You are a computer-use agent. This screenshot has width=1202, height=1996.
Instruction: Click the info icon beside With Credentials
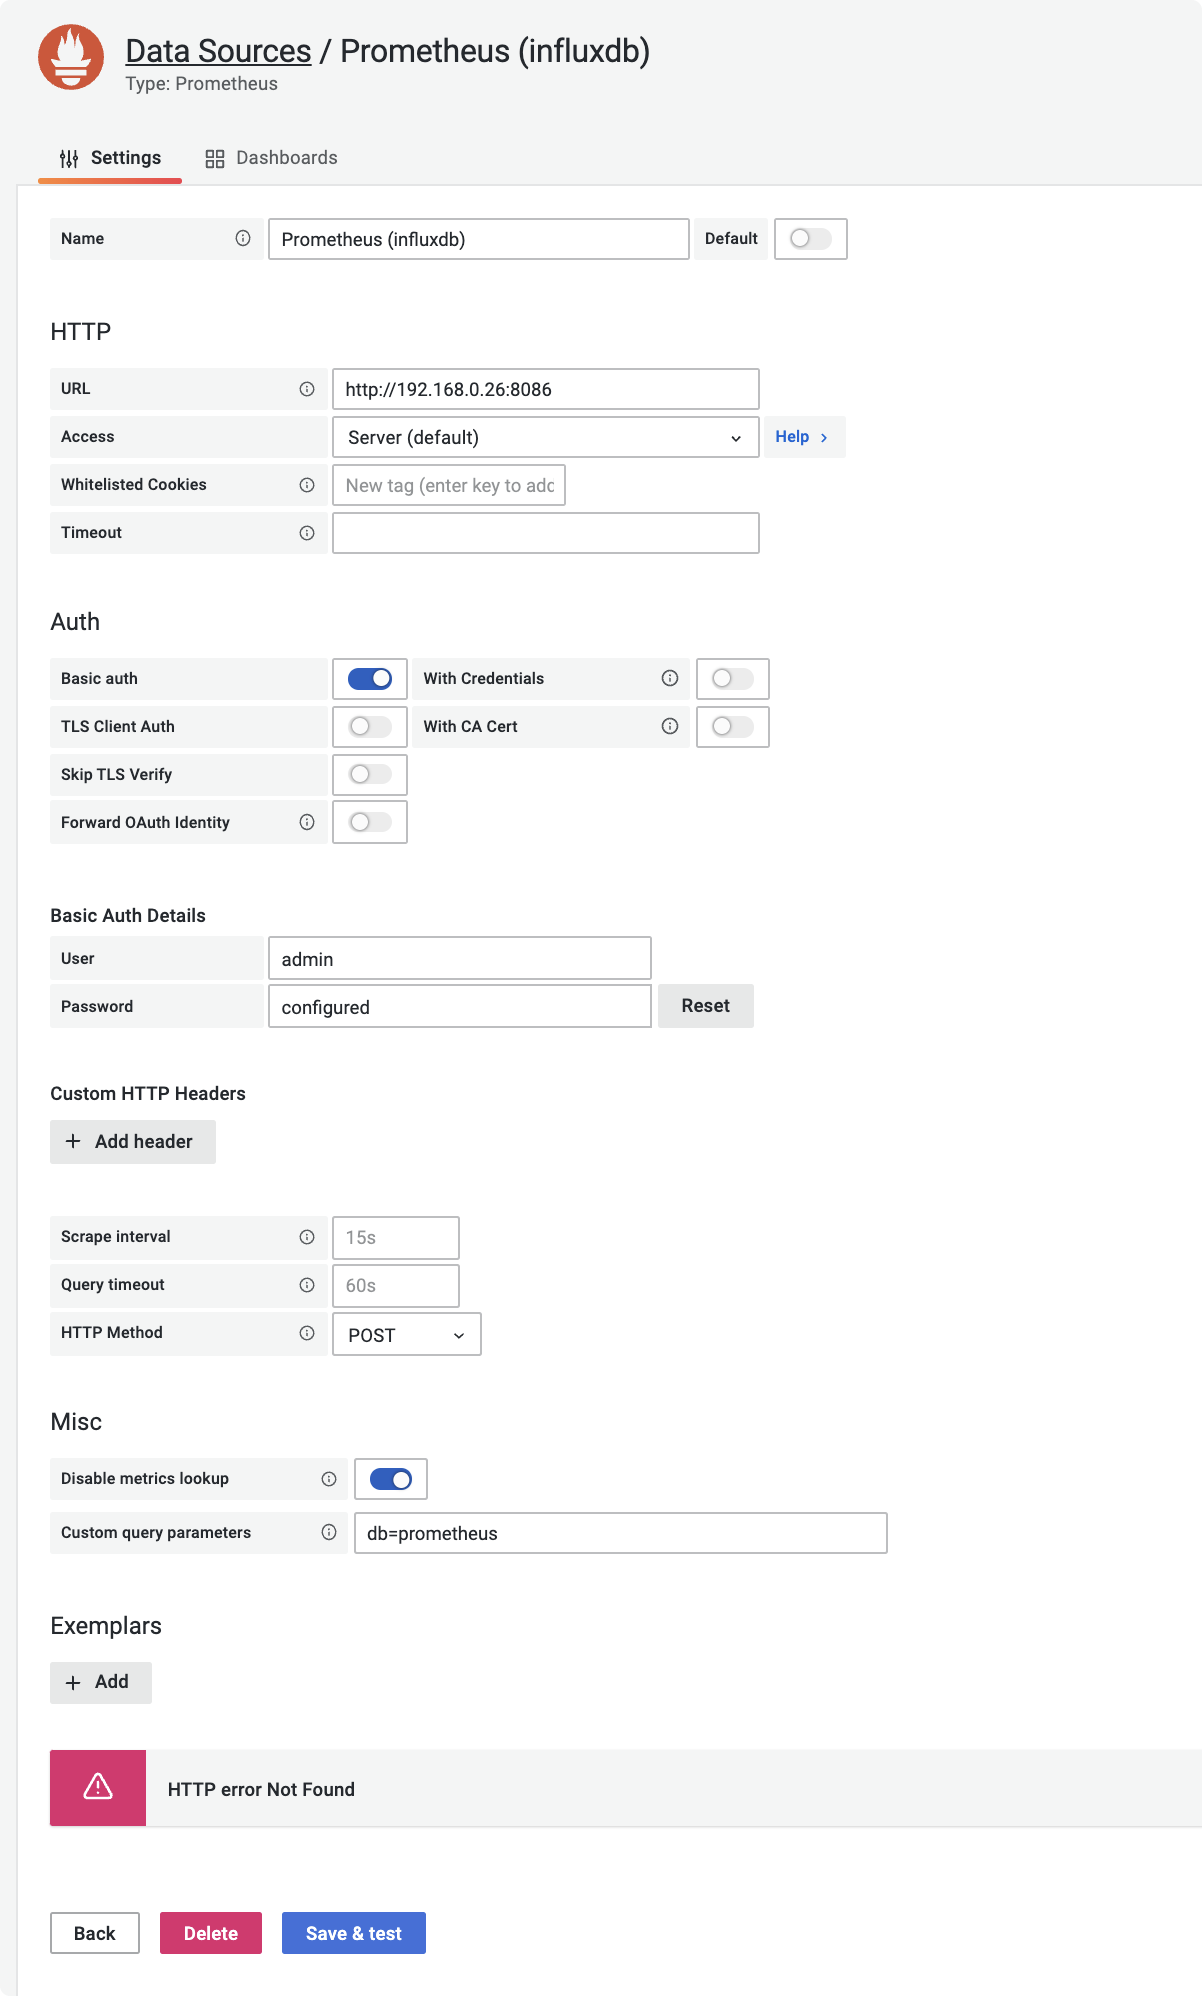[x=670, y=678]
